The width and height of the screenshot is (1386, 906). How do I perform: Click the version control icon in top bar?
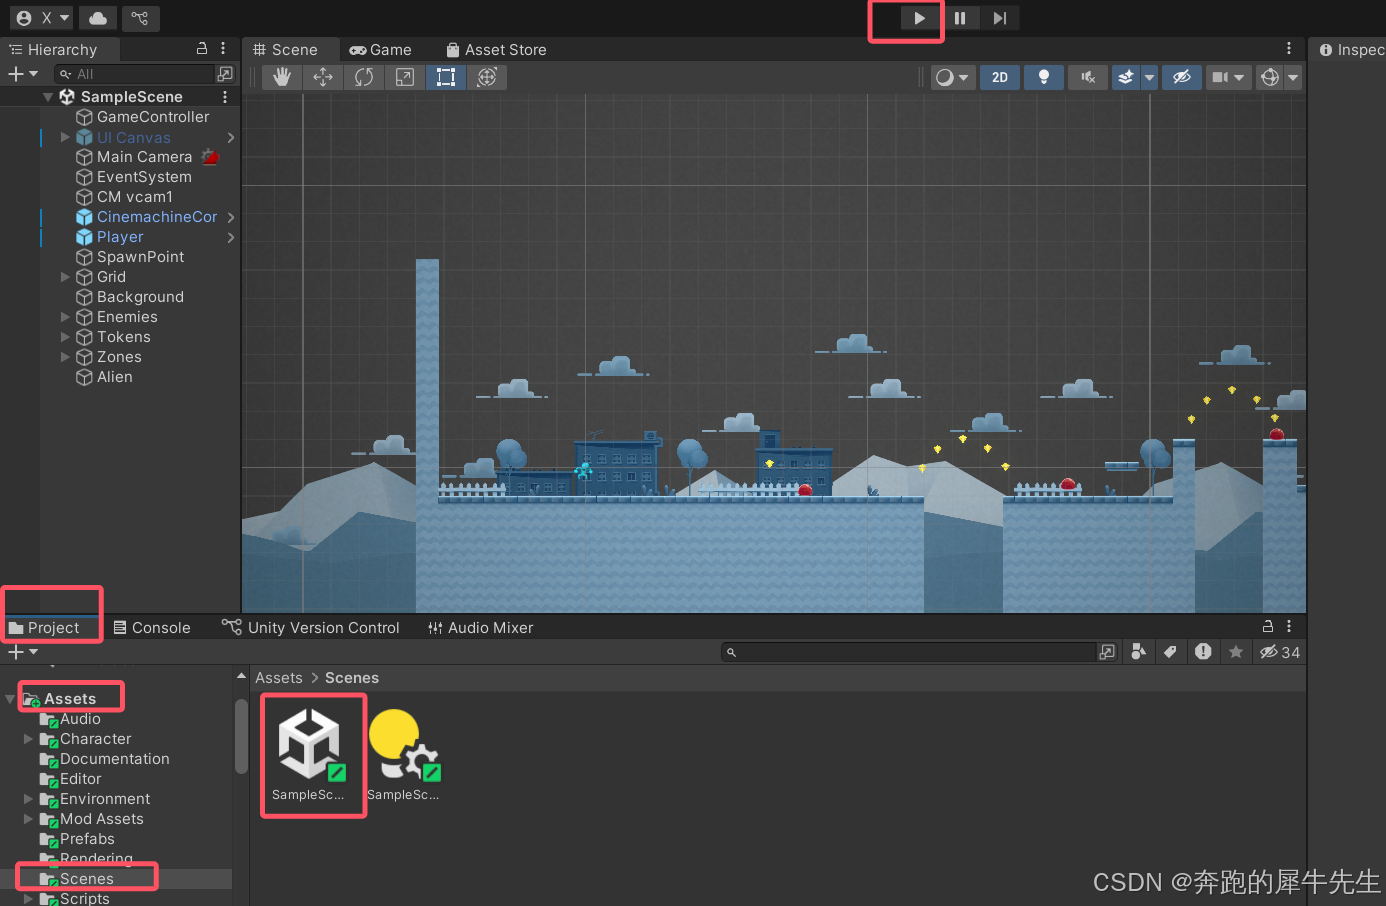click(x=140, y=18)
